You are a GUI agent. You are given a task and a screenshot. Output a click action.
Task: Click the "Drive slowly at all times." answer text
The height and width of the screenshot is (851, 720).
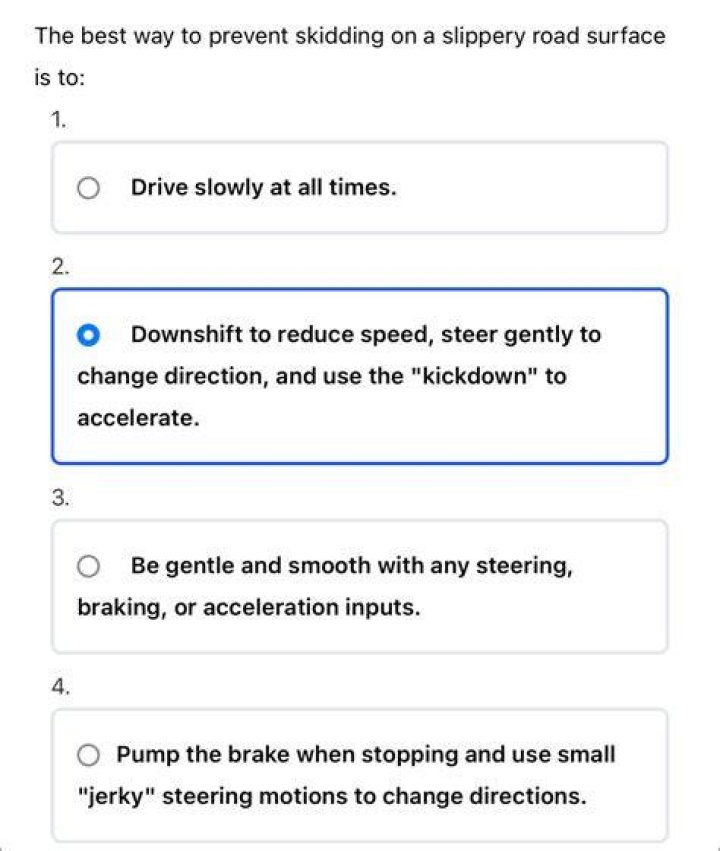(x=264, y=187)
